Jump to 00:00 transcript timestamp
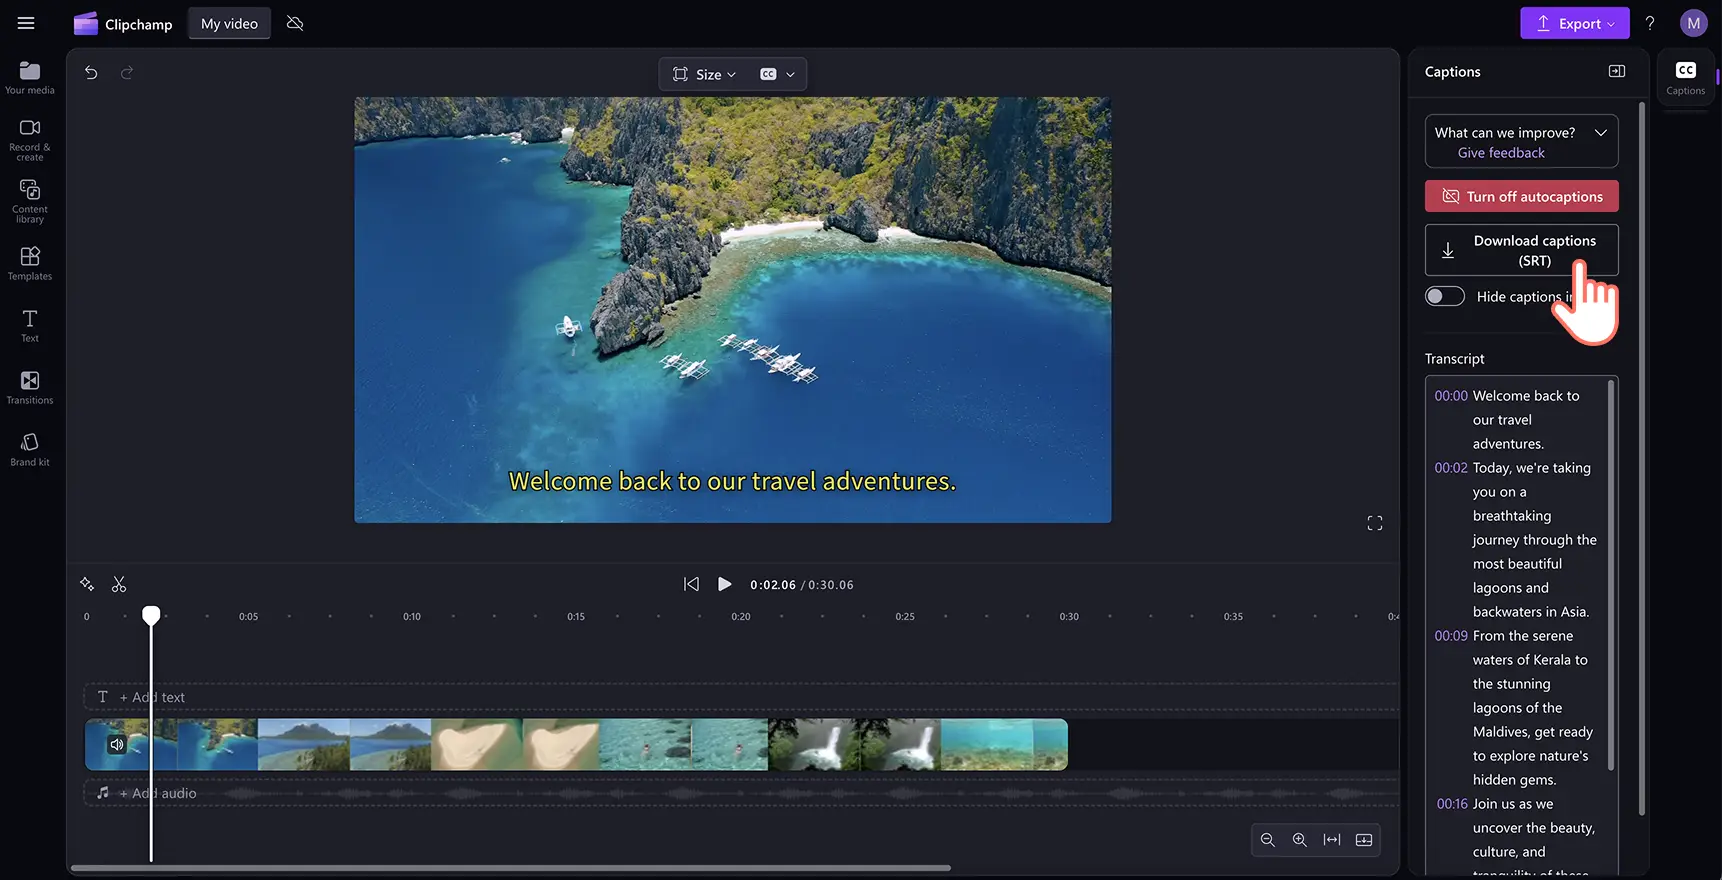 pyautogui.click(x=1451, y=396)
